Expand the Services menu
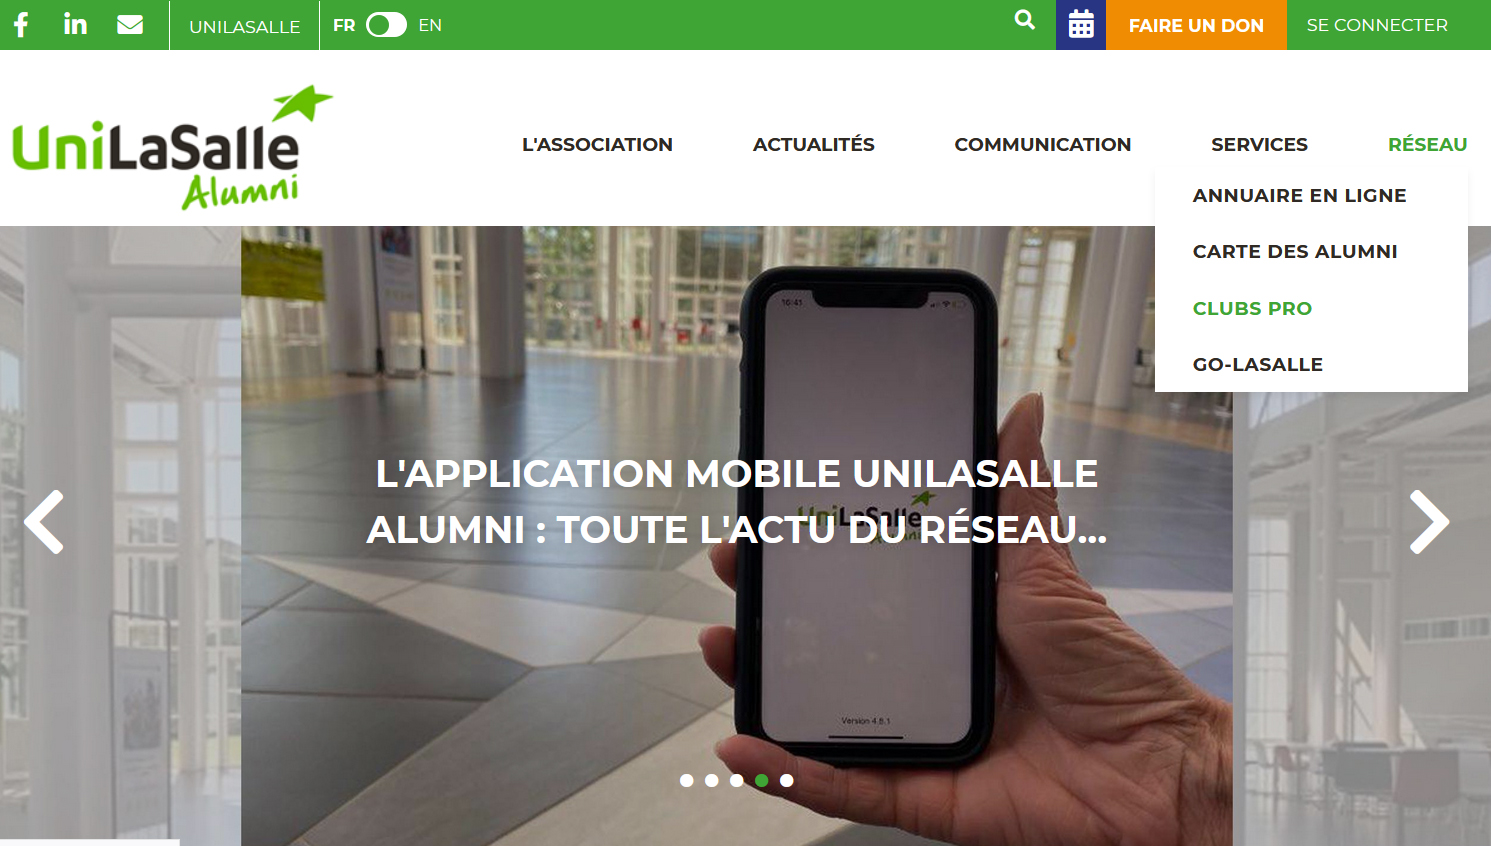 click(1259, 144)
